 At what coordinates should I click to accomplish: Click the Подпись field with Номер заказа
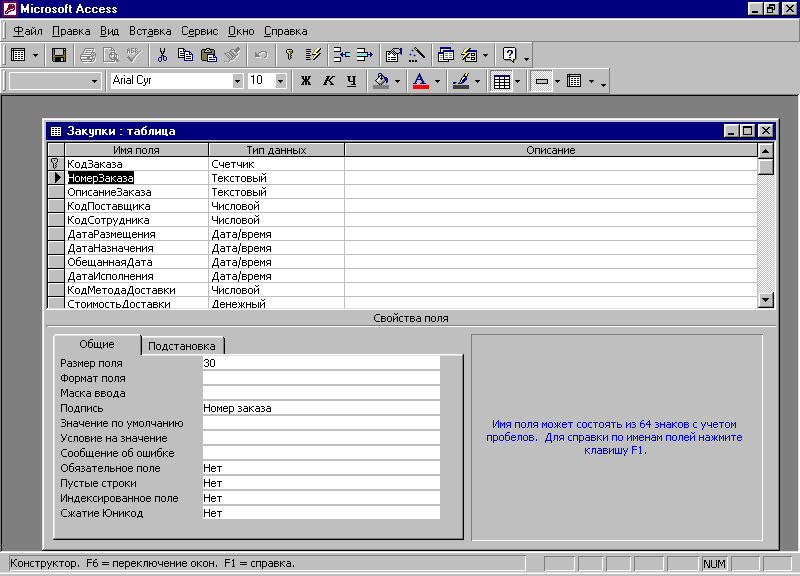(x=321, y=408)
